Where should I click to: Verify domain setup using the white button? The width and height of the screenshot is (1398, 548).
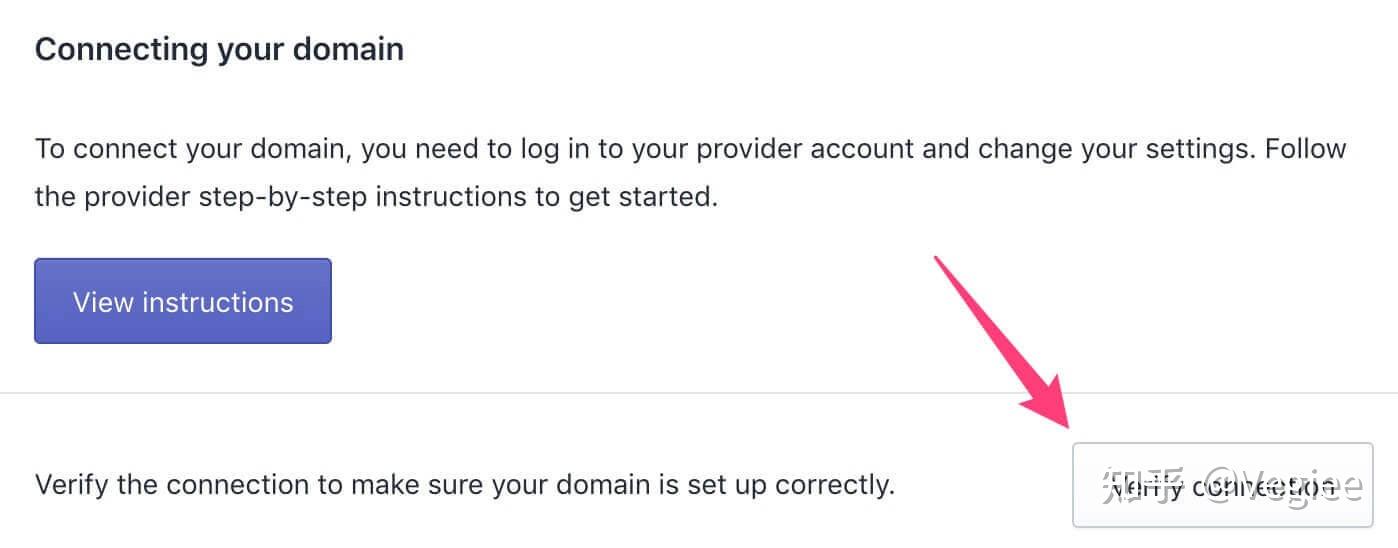coord(1222,485)
